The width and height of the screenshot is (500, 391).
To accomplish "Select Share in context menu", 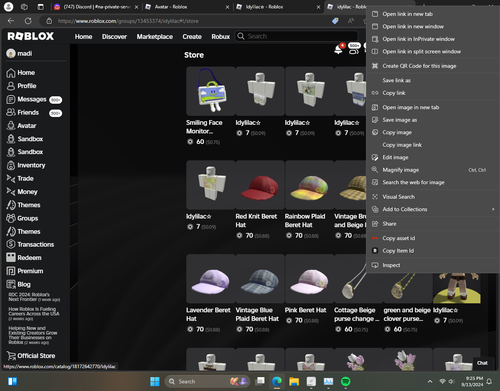I will click(433, 224).
